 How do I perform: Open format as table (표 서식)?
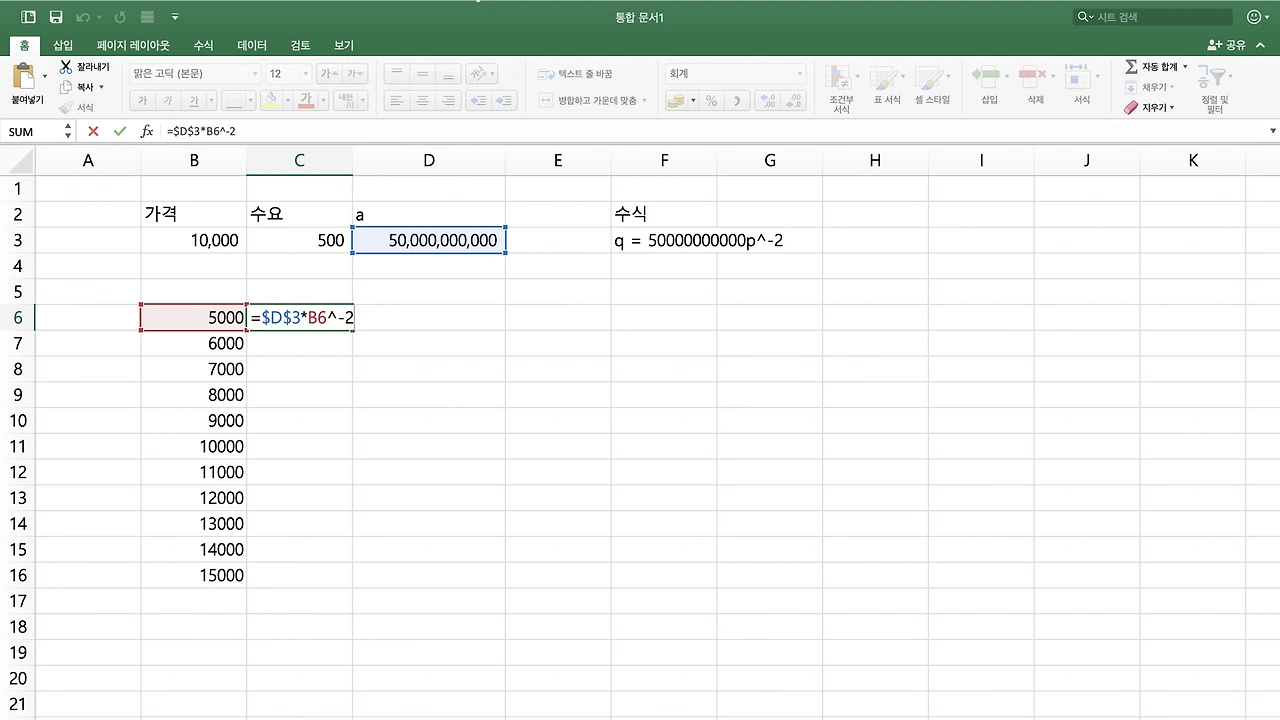tap(886, 86)
